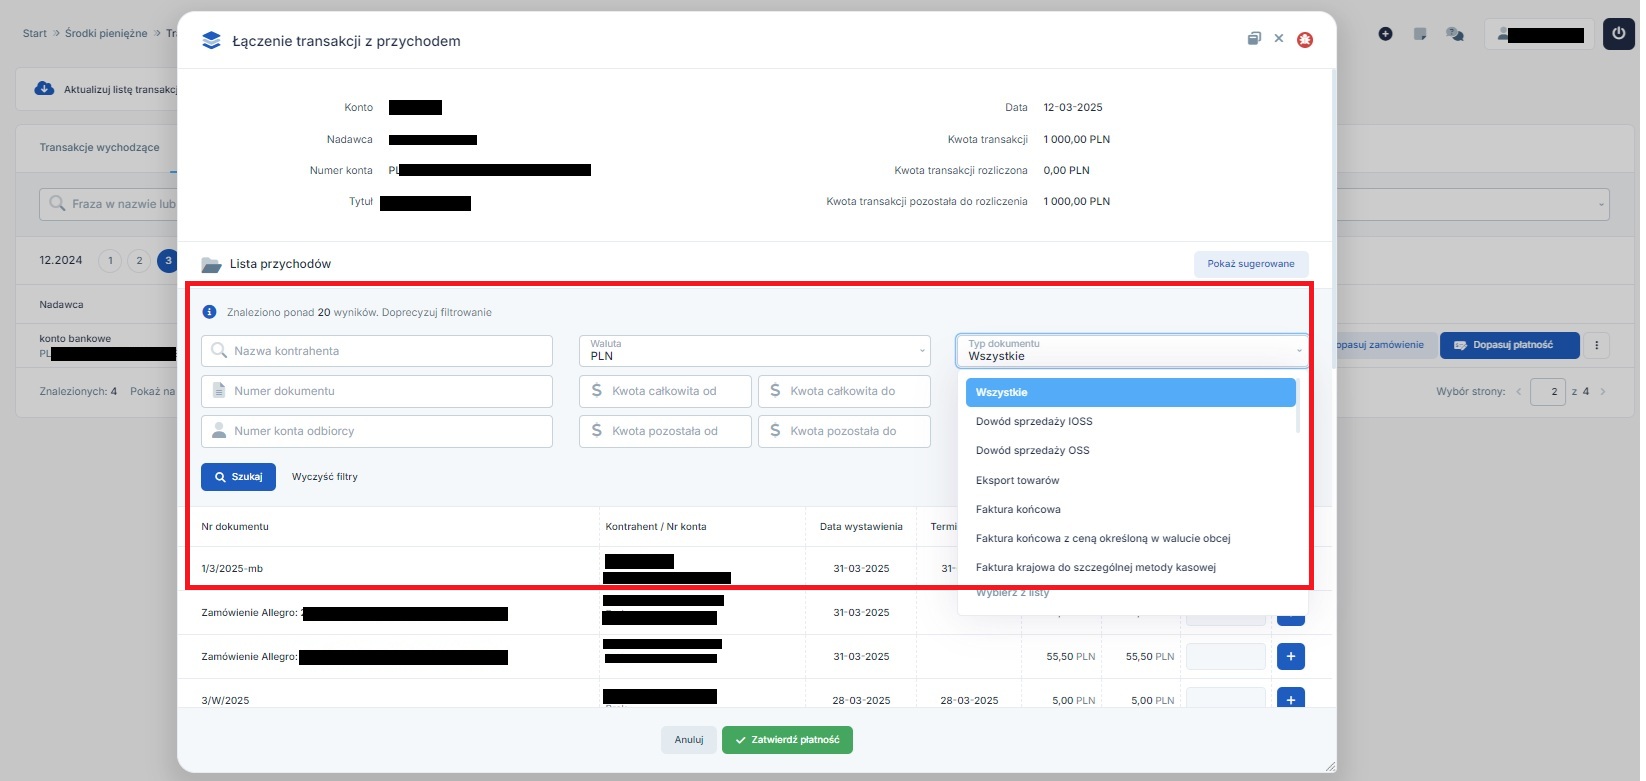Select 'Dowód sprzedaży IOSS' from the list
Image resolution: width=1646 pixels, height=781 pixels.
pyautogui.click(x=1034, y=422)
